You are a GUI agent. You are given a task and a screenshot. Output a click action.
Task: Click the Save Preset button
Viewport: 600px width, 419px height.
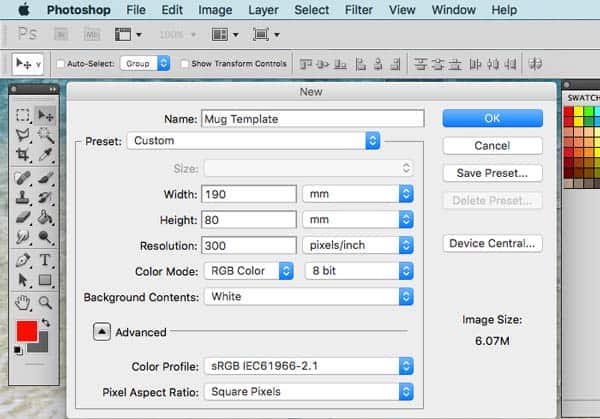tap(492, 173)
